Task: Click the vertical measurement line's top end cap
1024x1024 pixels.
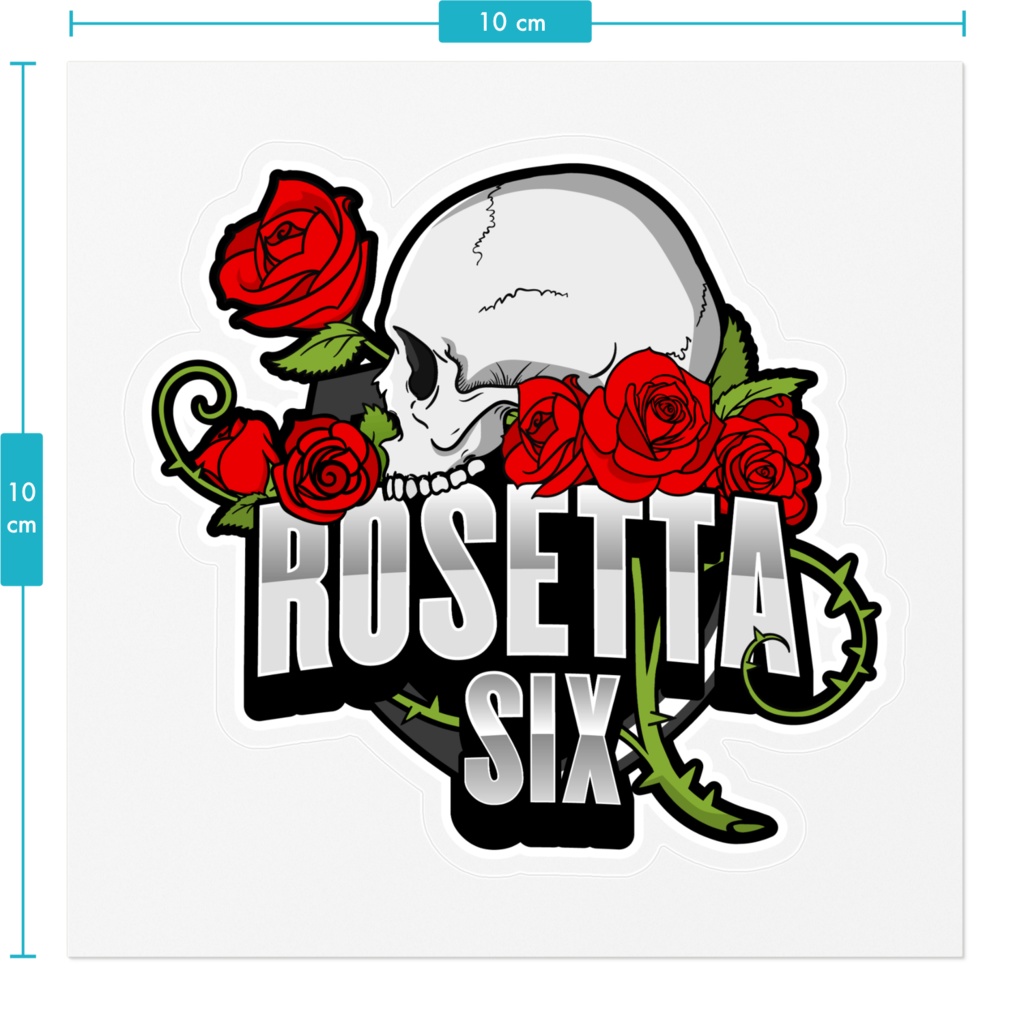Action: pos(24,65)
